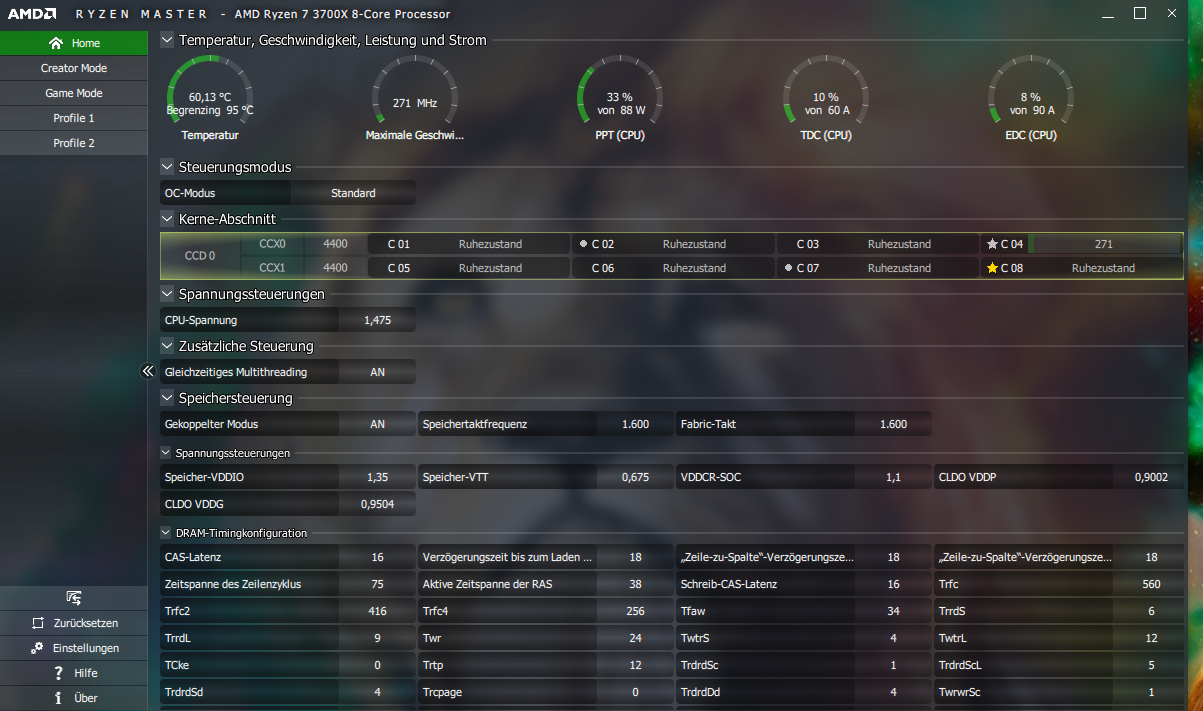This screenshot has width=1203, height=711.
Task: Select Profile 1
Action: [74, 118]
